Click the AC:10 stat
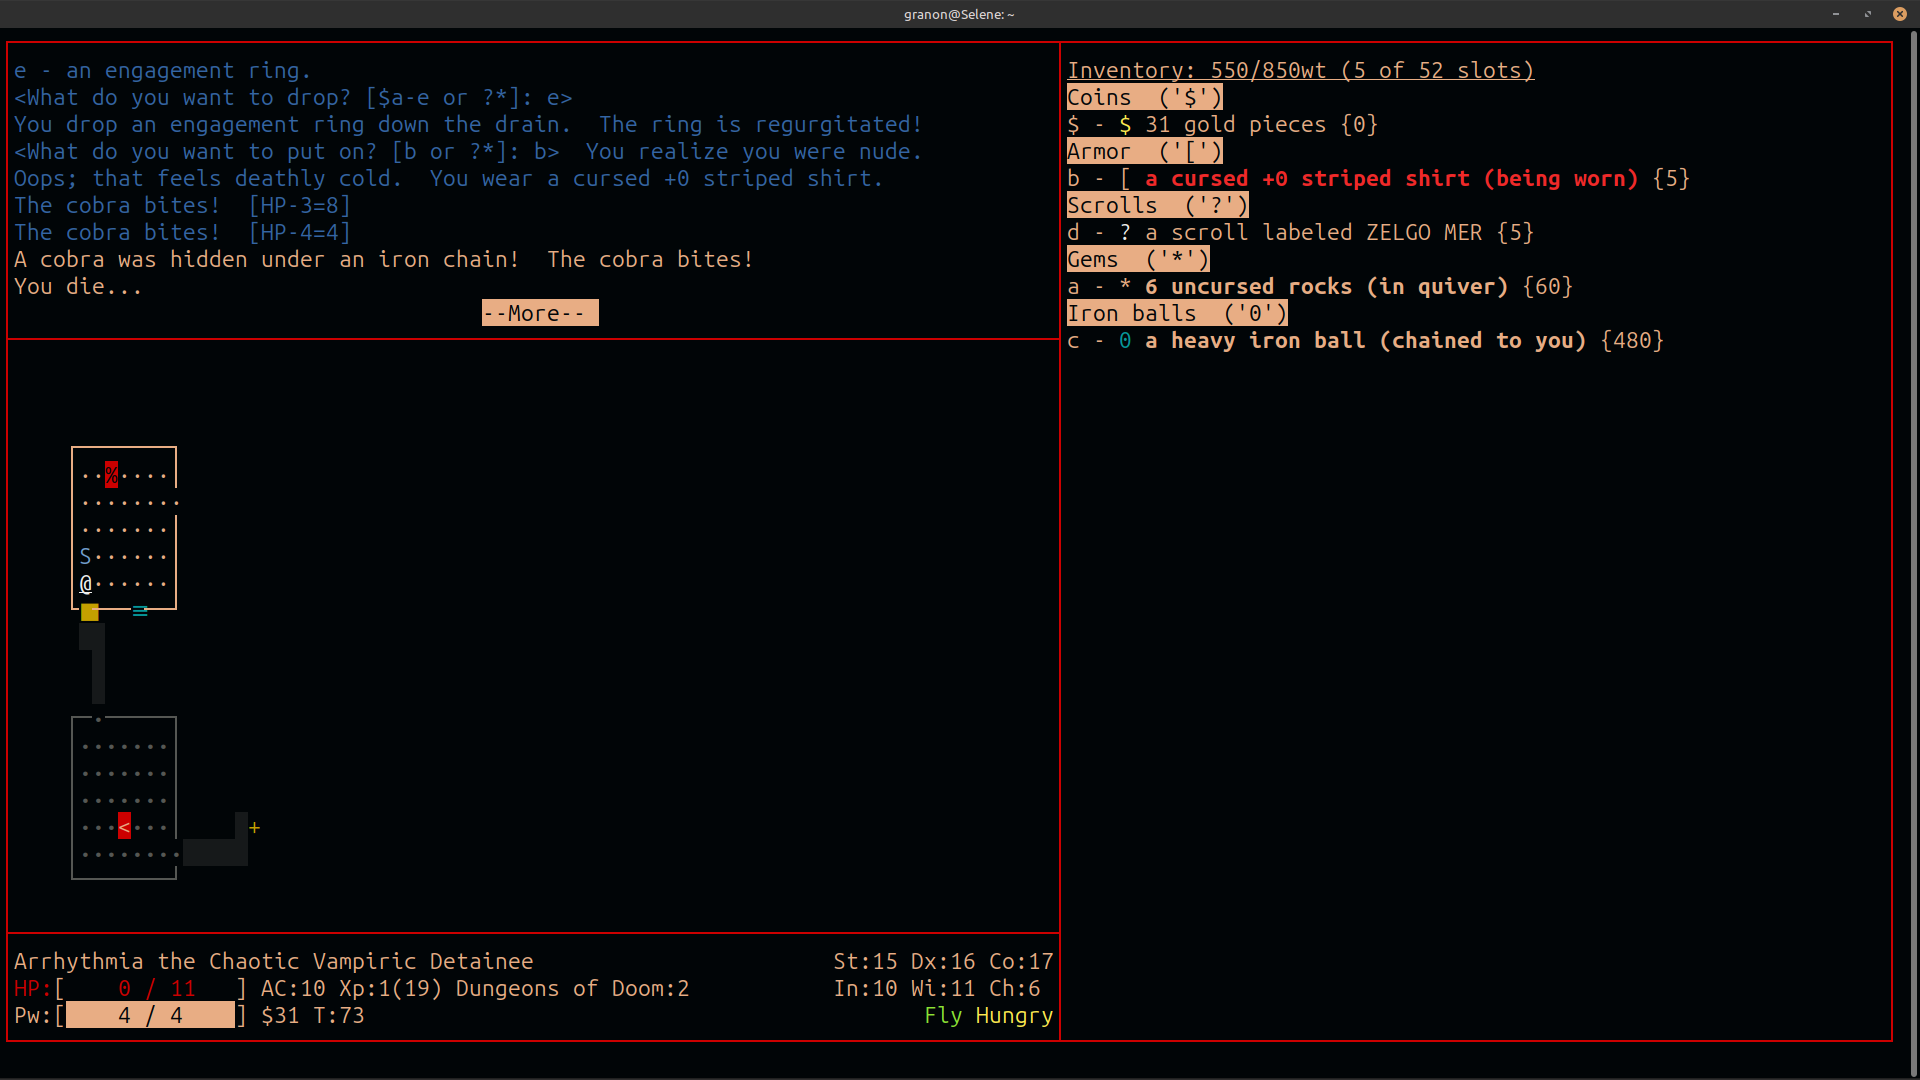Viewport: 1920px width, 1080px height. [293, 988]
